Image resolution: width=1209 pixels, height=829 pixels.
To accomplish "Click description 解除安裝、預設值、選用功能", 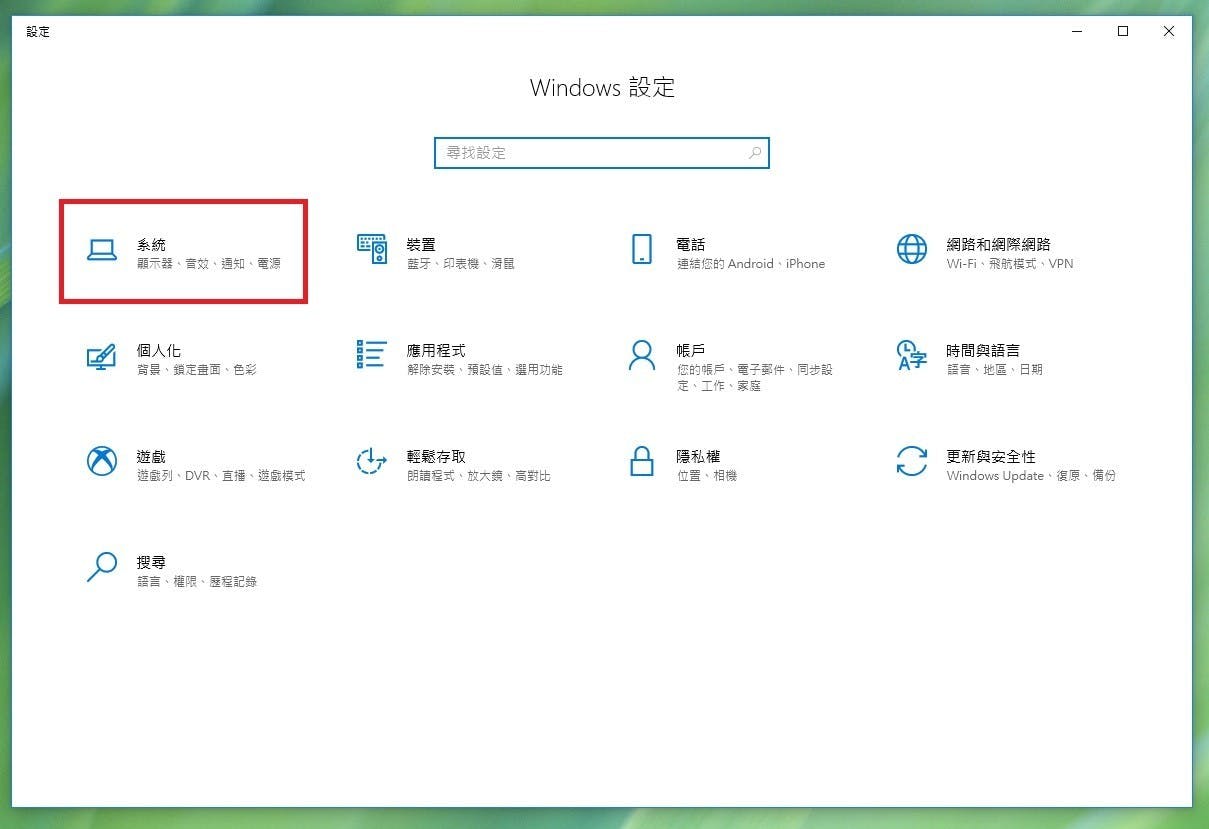I will click(485, 370).
